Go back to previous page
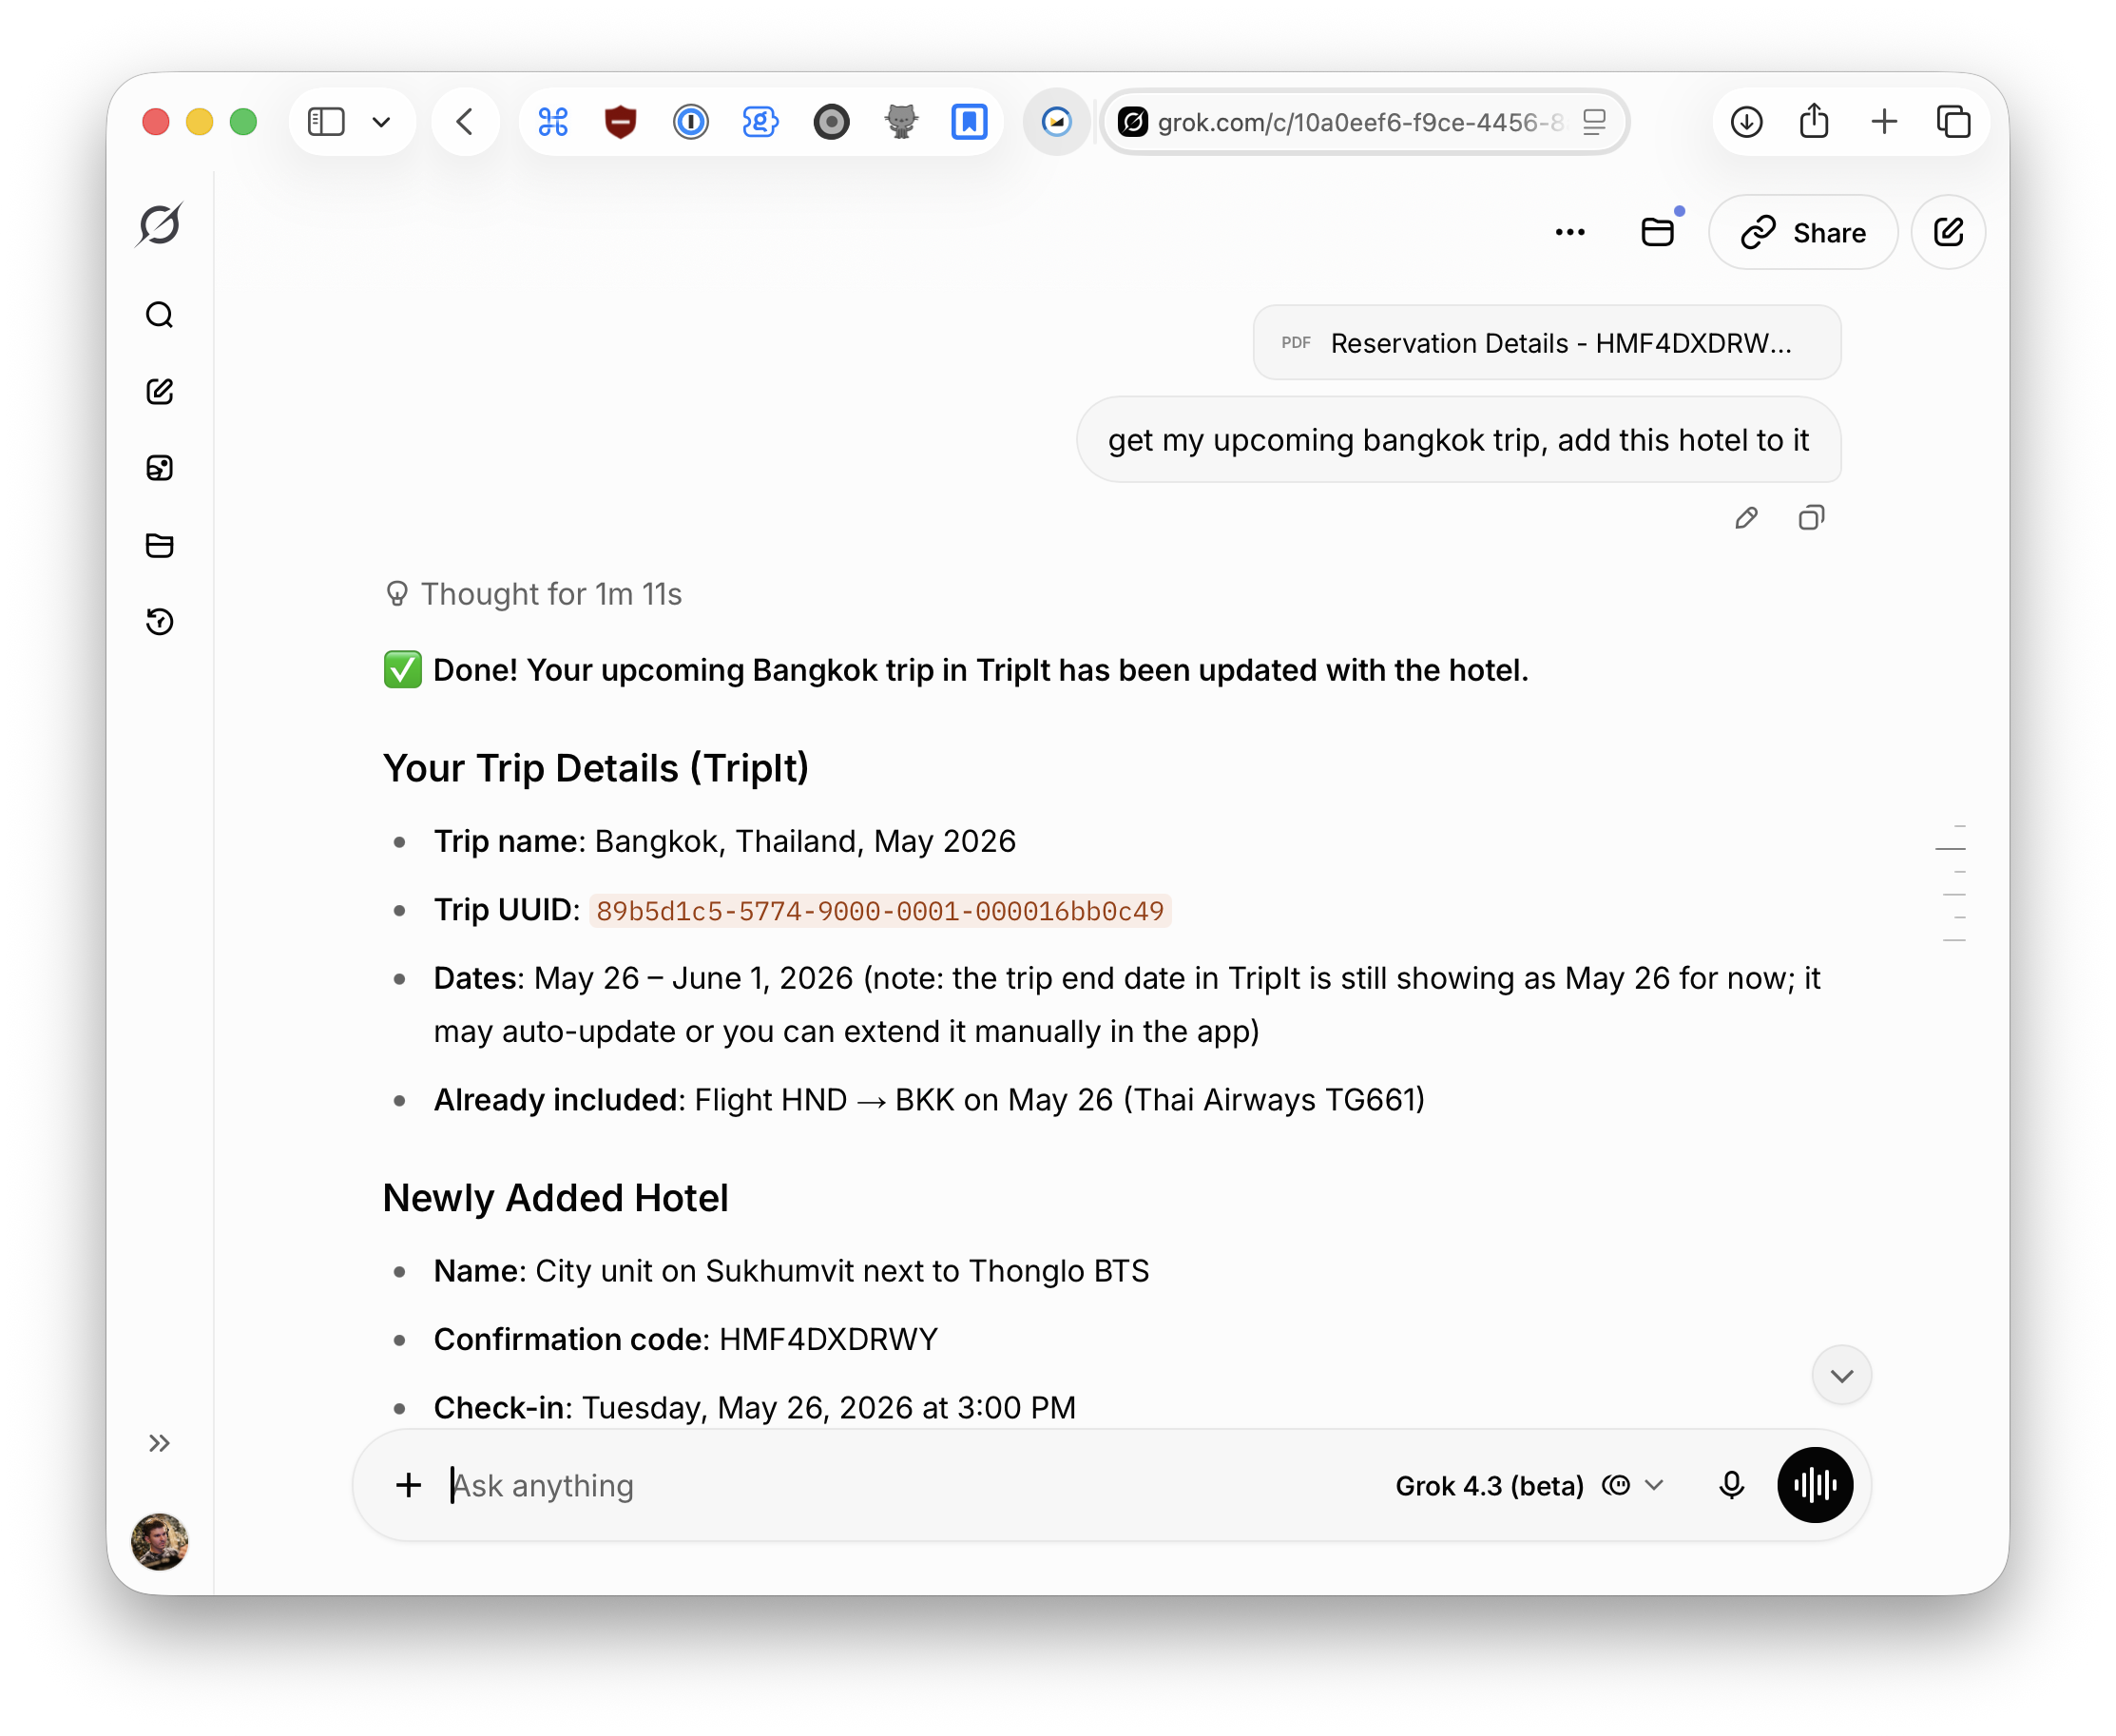2116x1736 pixels. (x=465, y=122)
